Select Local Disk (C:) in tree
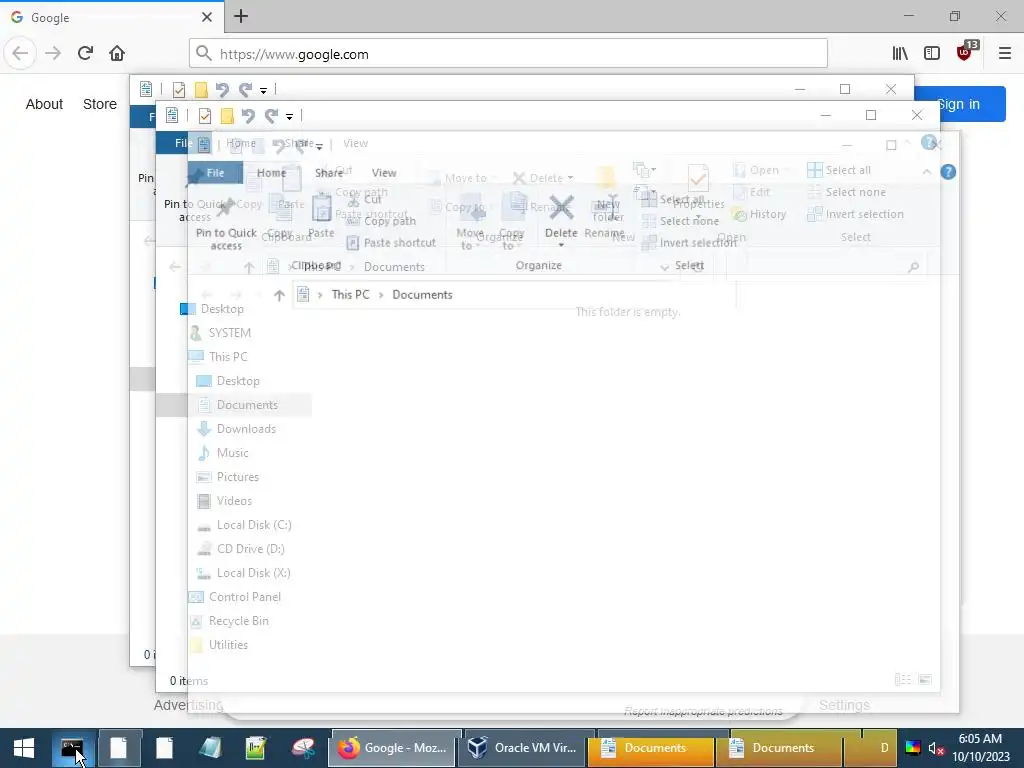Viewport: 1024px width, 768px height. (244, 525)
